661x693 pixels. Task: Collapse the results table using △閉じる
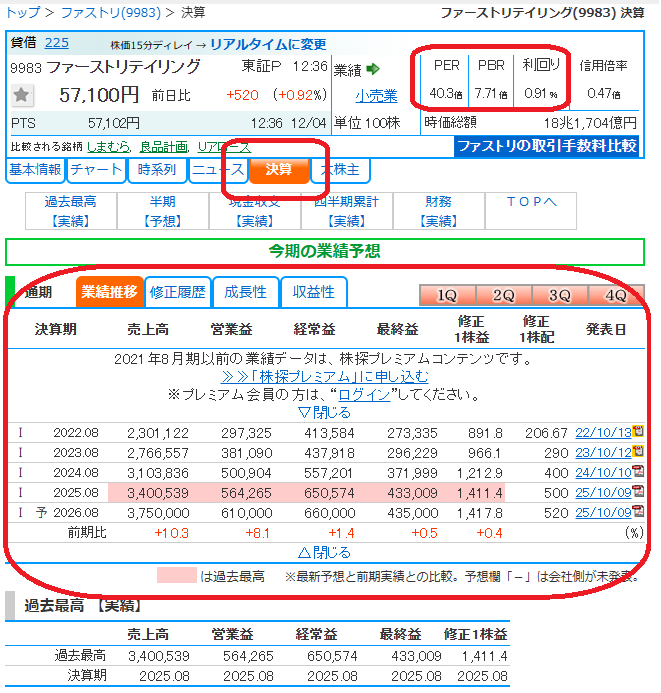tap(325, 552)
